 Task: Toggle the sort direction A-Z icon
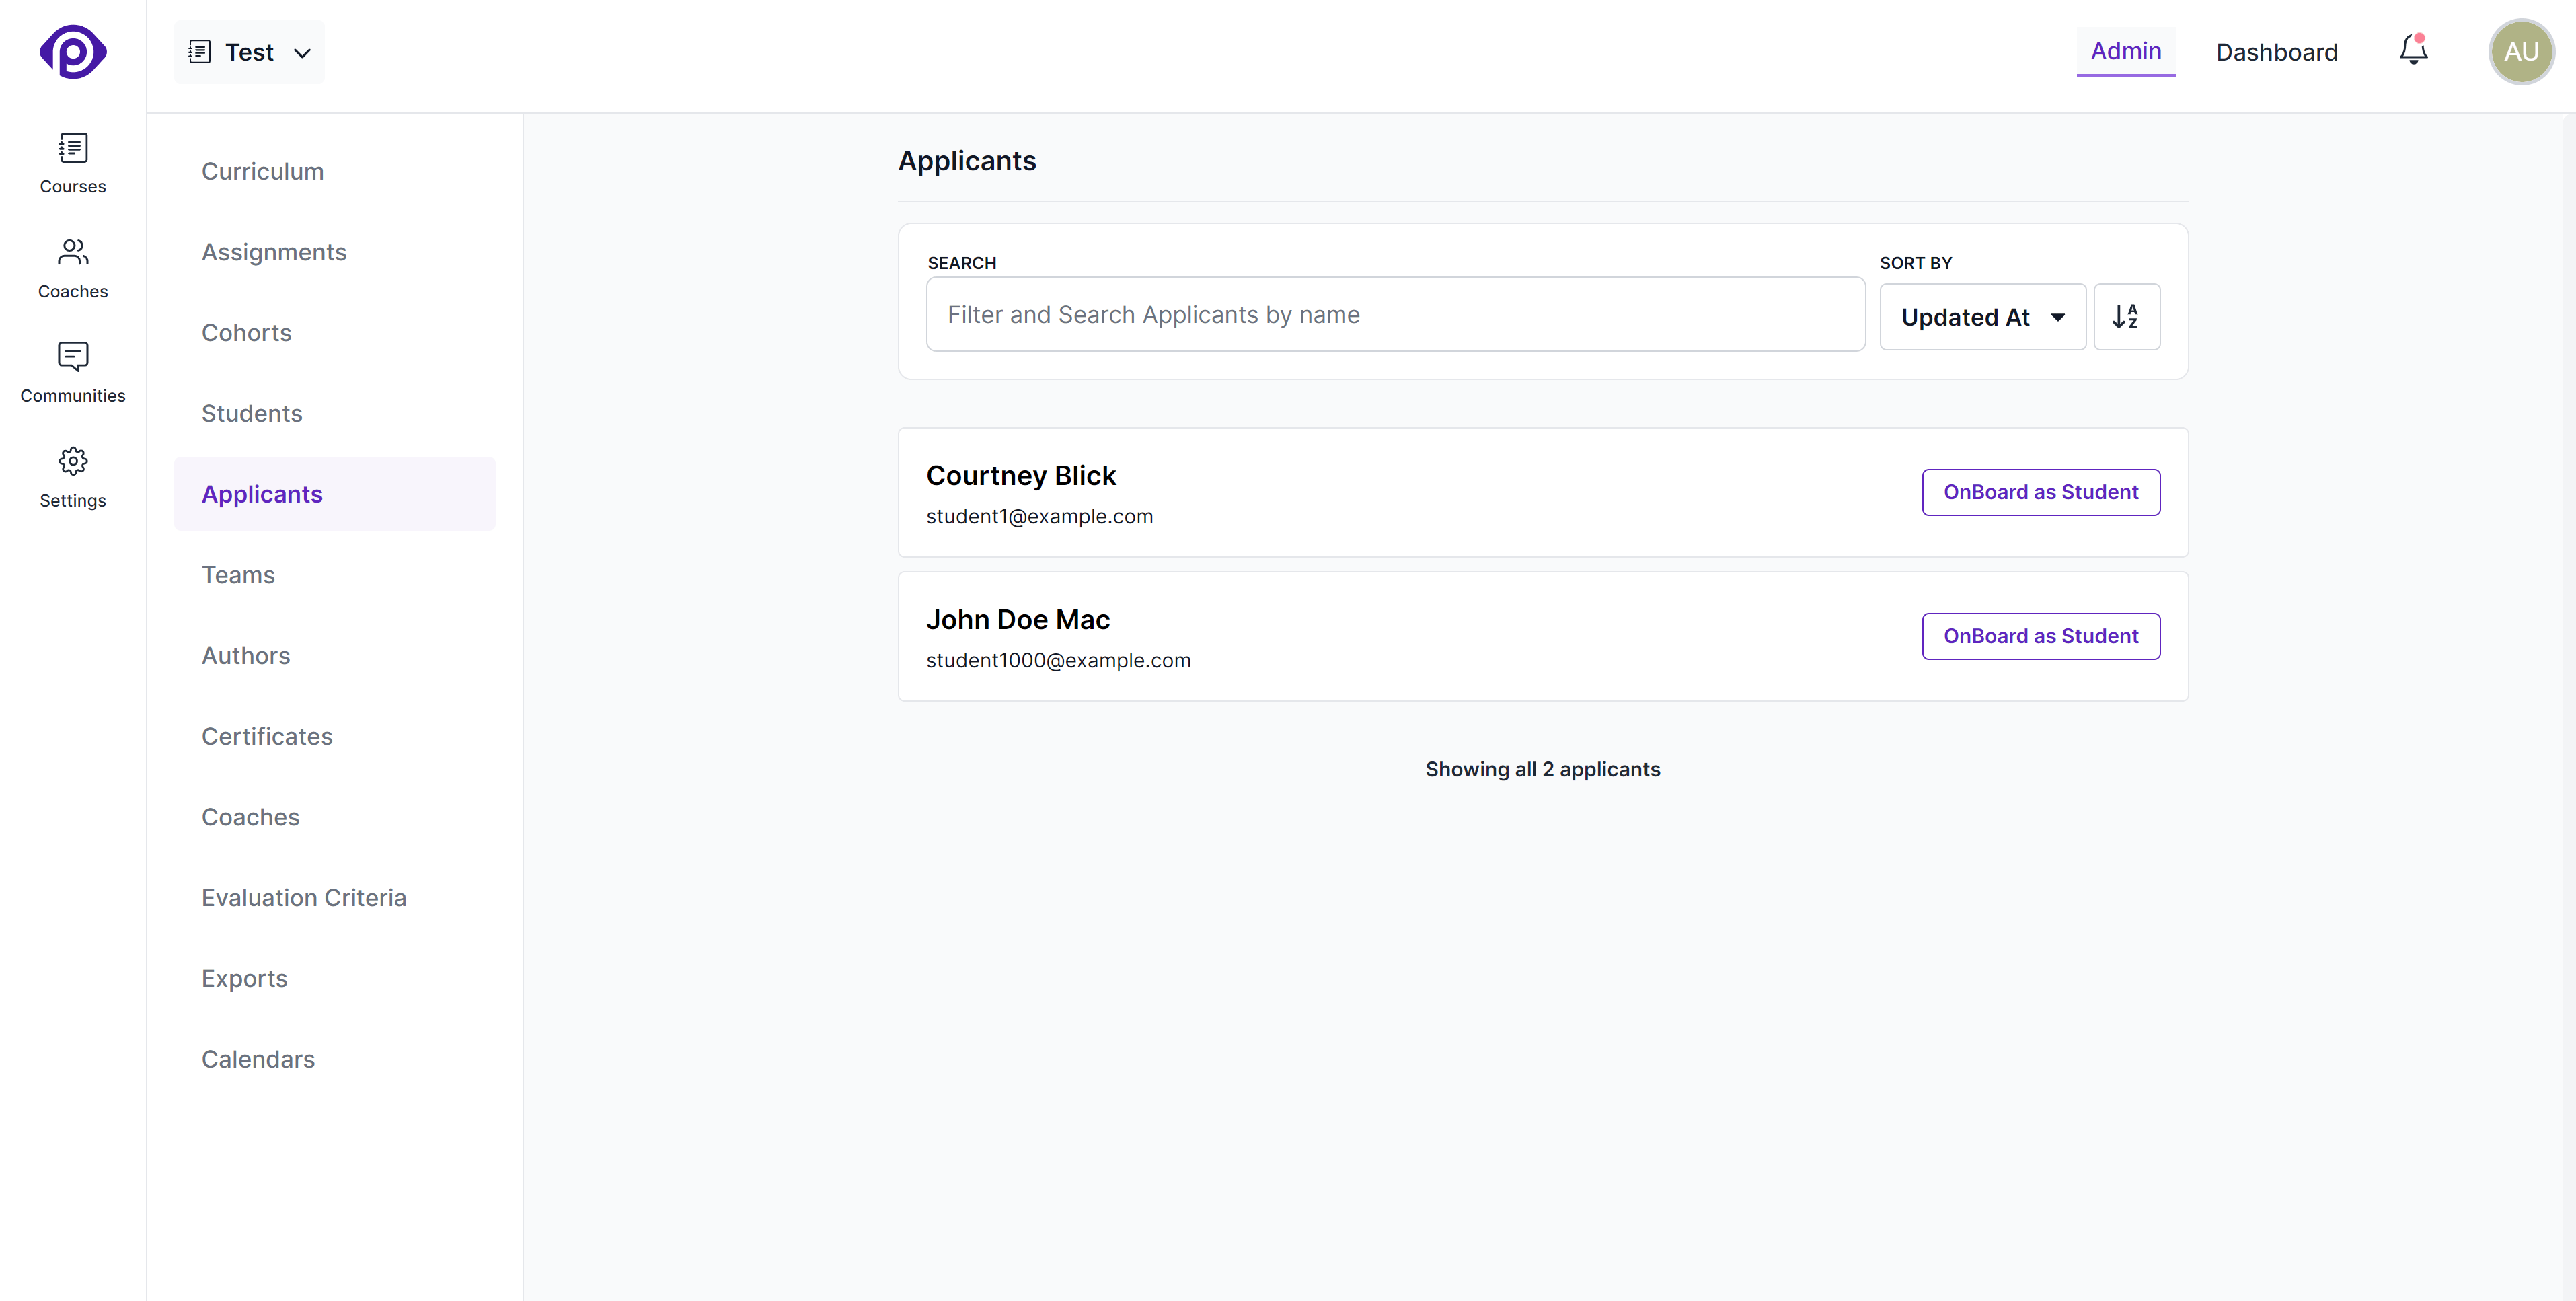click(x=2126, y=316)
